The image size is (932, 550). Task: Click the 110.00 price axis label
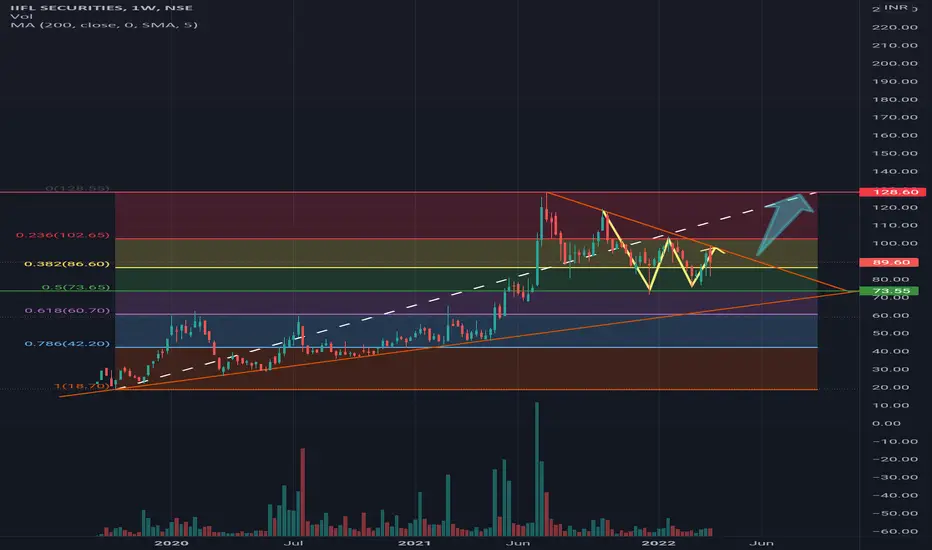(x=895, y=225)
